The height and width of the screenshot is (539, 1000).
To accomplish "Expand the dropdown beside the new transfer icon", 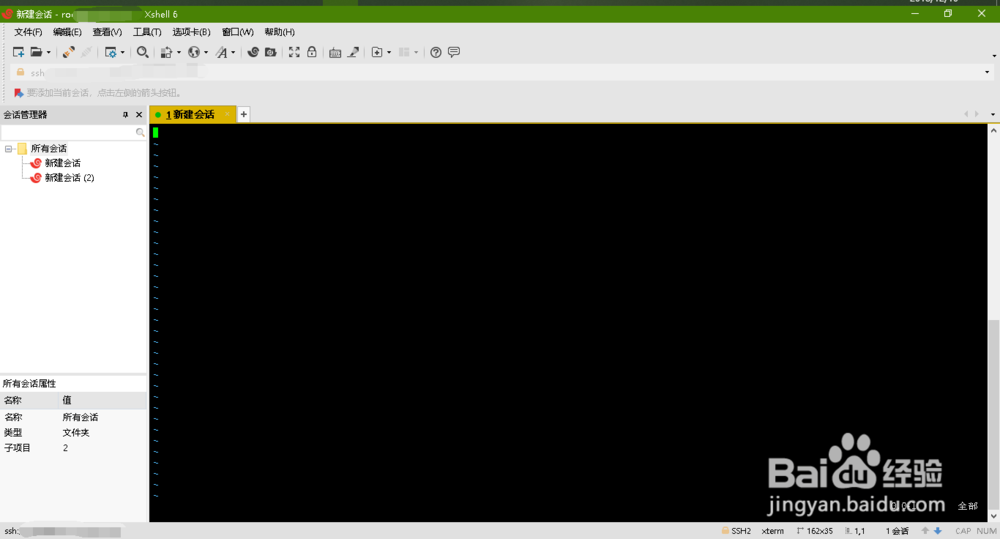I will coord(389,52).
